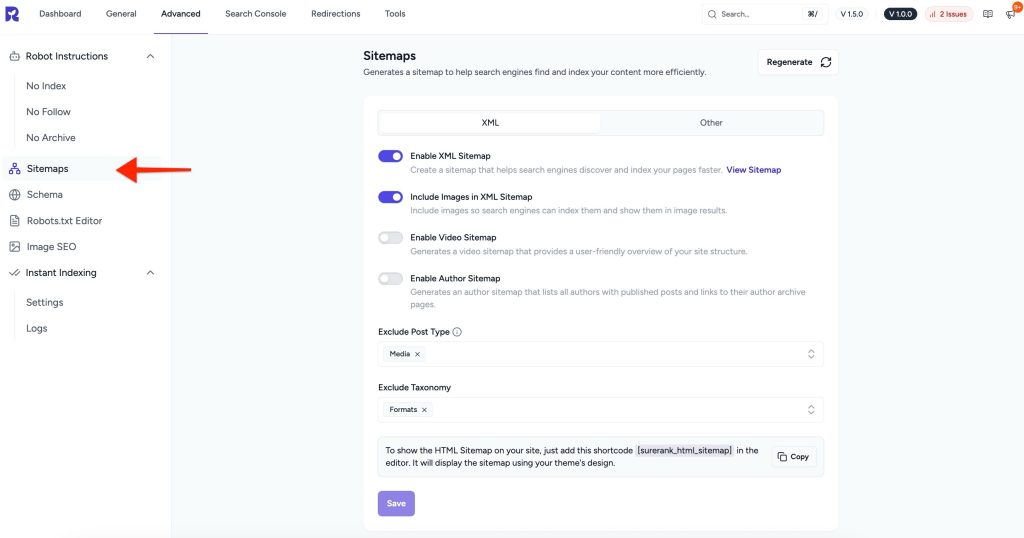This screenshot has width=1024, height=538.
Task: Open No Index in the sidebar
Action: coord(46,86)
